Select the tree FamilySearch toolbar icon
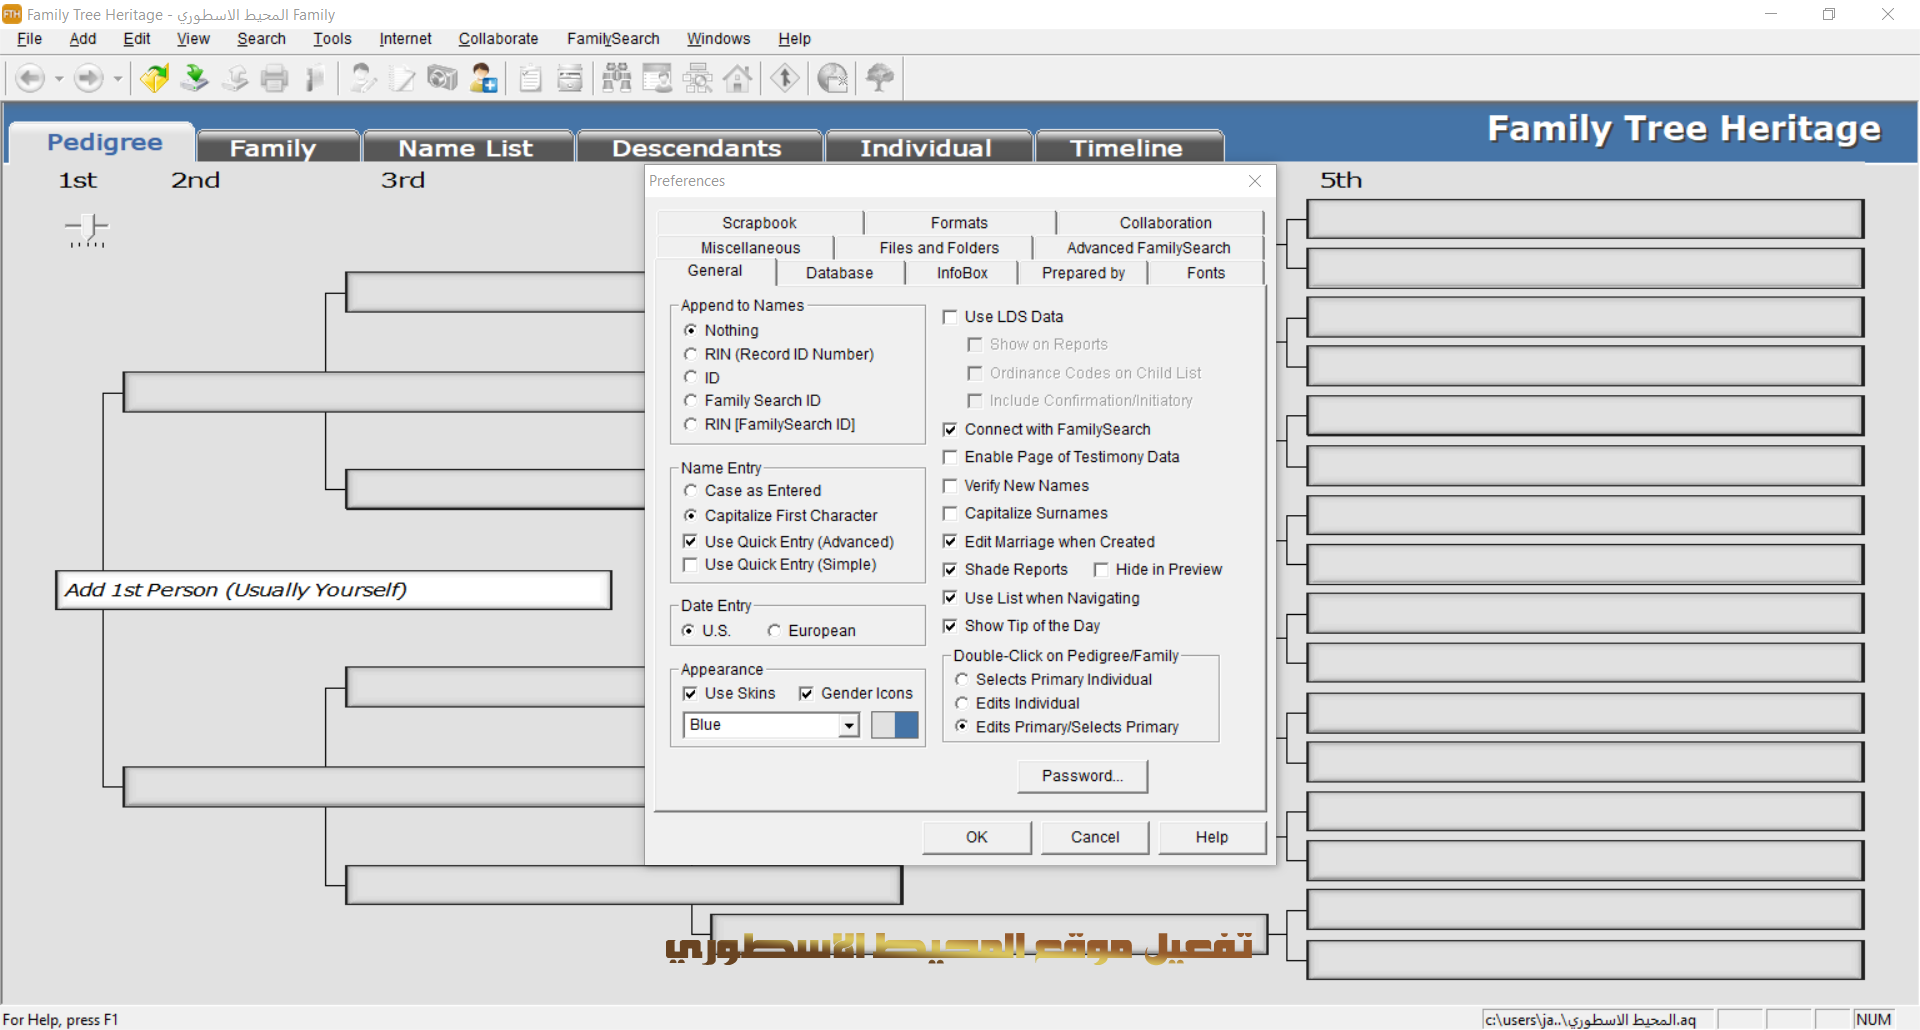 [x=879, y=77]
